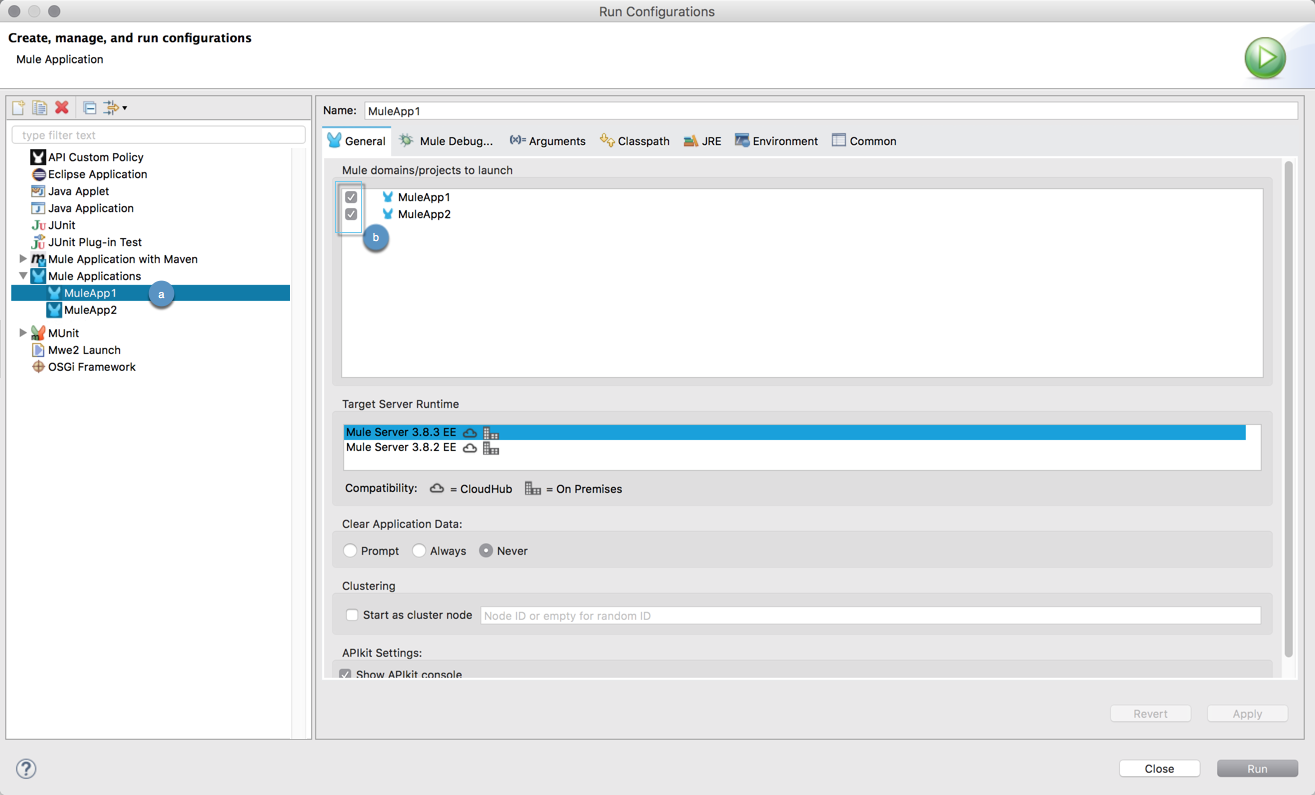Screen dimensions: 1315x795
Task: Uncheck MuleApp2 in the projects to launch
Action: 351,214
